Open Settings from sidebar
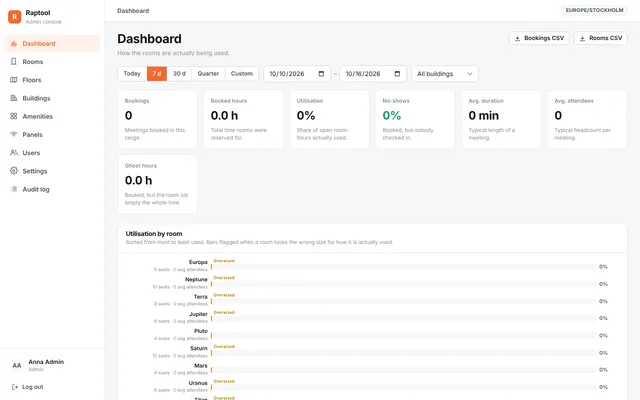This screenshot has height=400, width=640. tap(52, 171)
